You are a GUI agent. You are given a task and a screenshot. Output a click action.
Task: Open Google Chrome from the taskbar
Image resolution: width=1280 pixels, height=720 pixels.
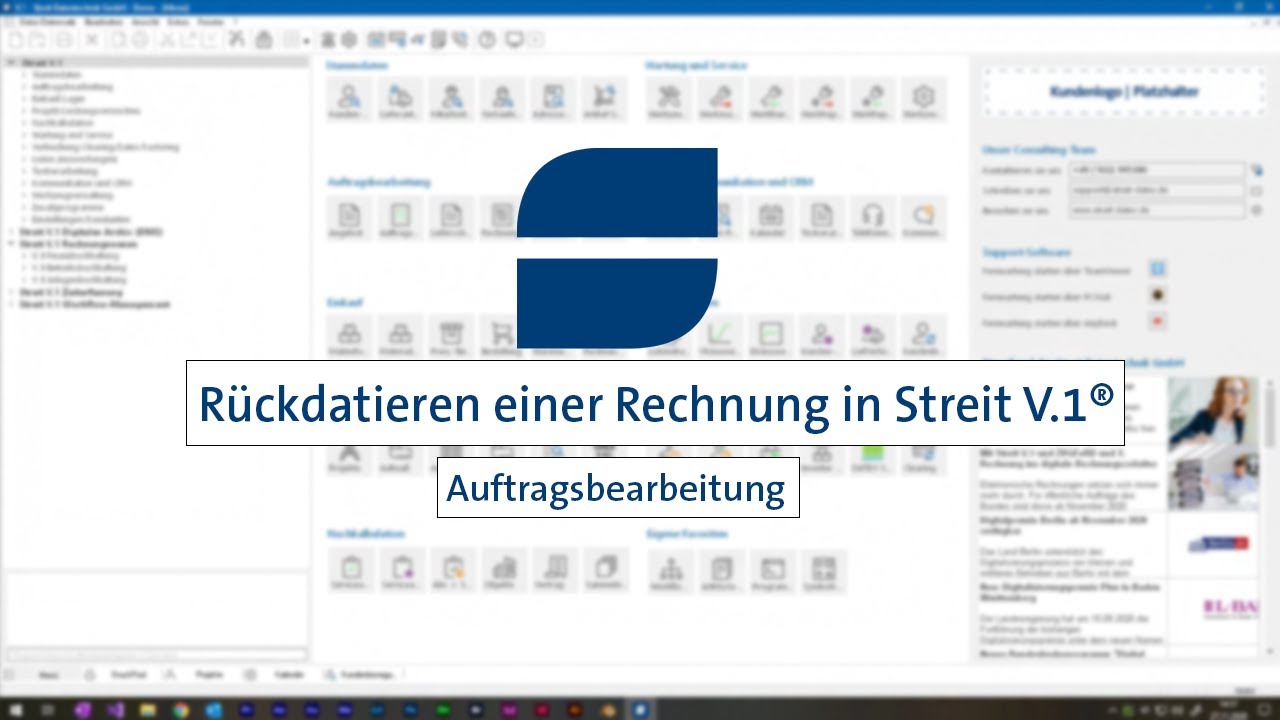tap(180, 710)
